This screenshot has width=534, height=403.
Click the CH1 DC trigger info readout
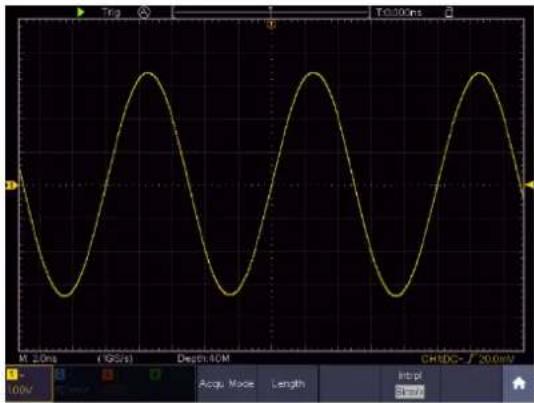(468, 359)
